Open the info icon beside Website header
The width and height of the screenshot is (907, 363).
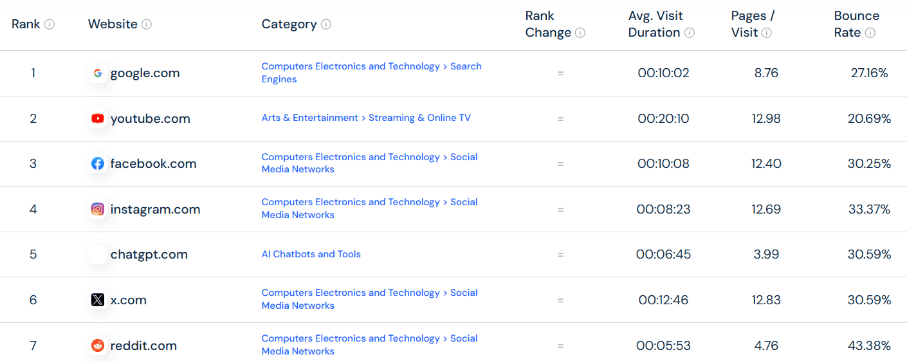tap(147, 25)
